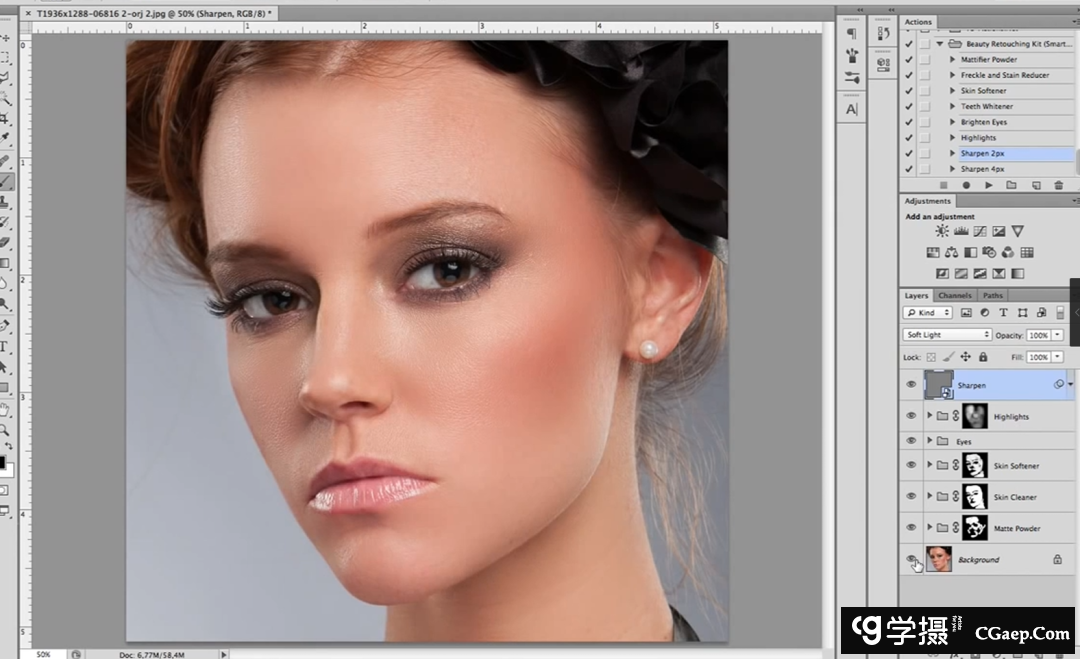Click the foreground color swatch
The height and width of the screenshot is (659, 1080).
(2, 463)
